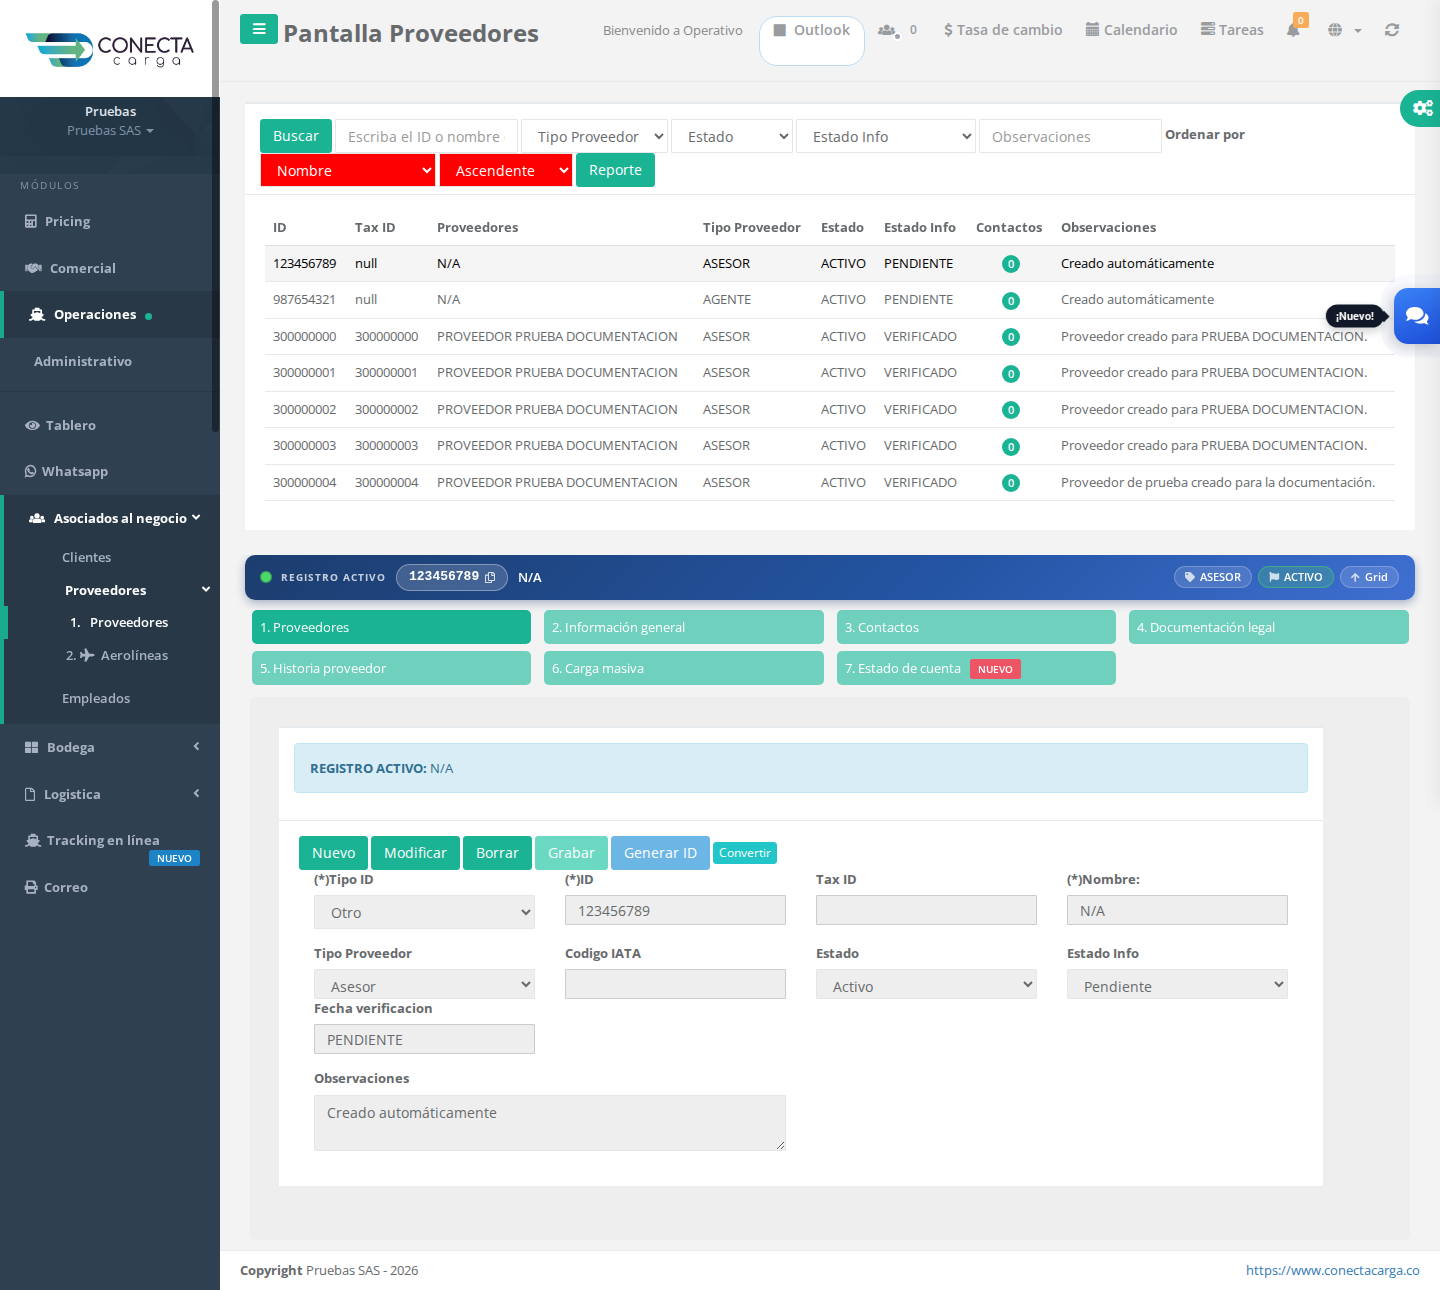Open the conectacarga.co footer link
The height and width of the screenshot is (1290, 1440).
pos(1332,1270)
